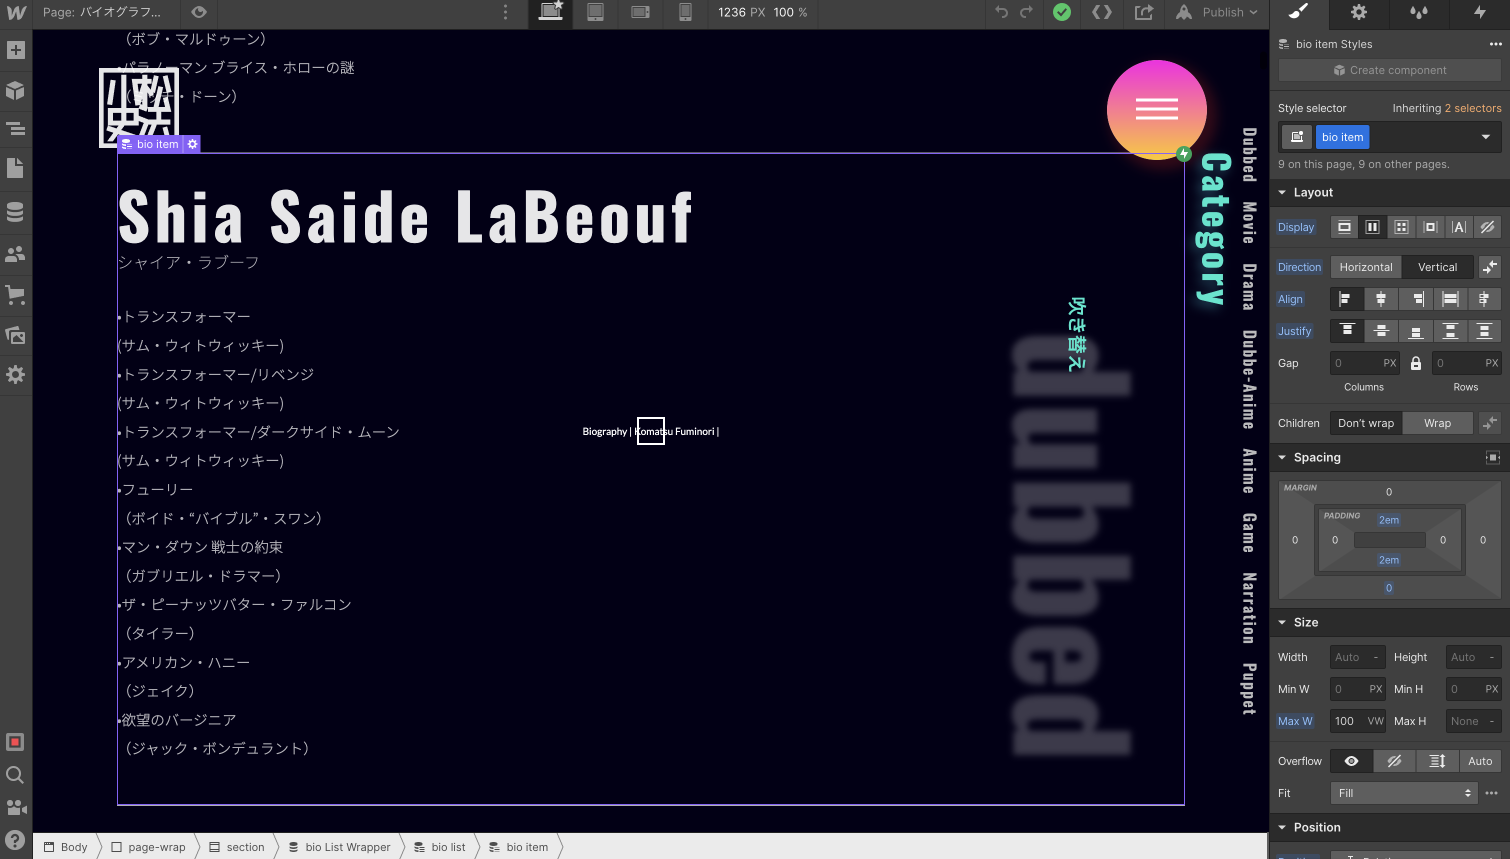
Task: Open the Fit dropdown
Action: [x=1404, y=793]
